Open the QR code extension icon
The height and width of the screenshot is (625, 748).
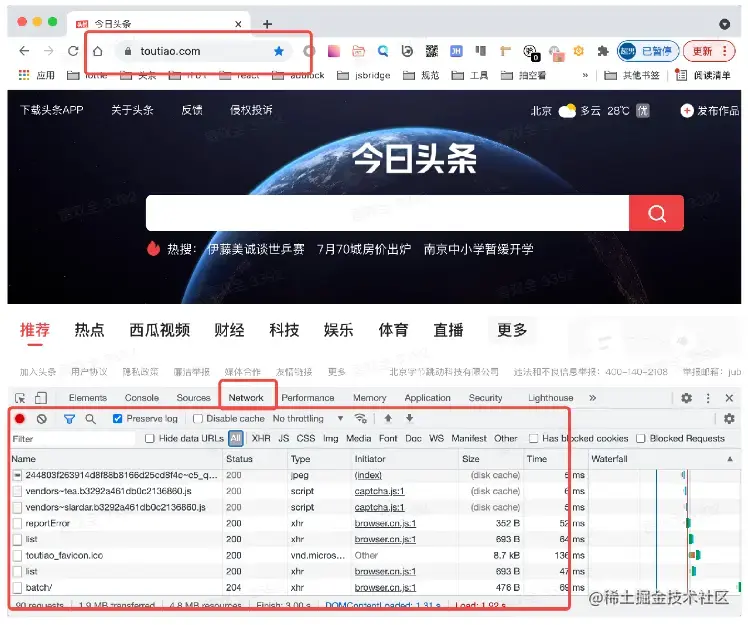[432, 51]
